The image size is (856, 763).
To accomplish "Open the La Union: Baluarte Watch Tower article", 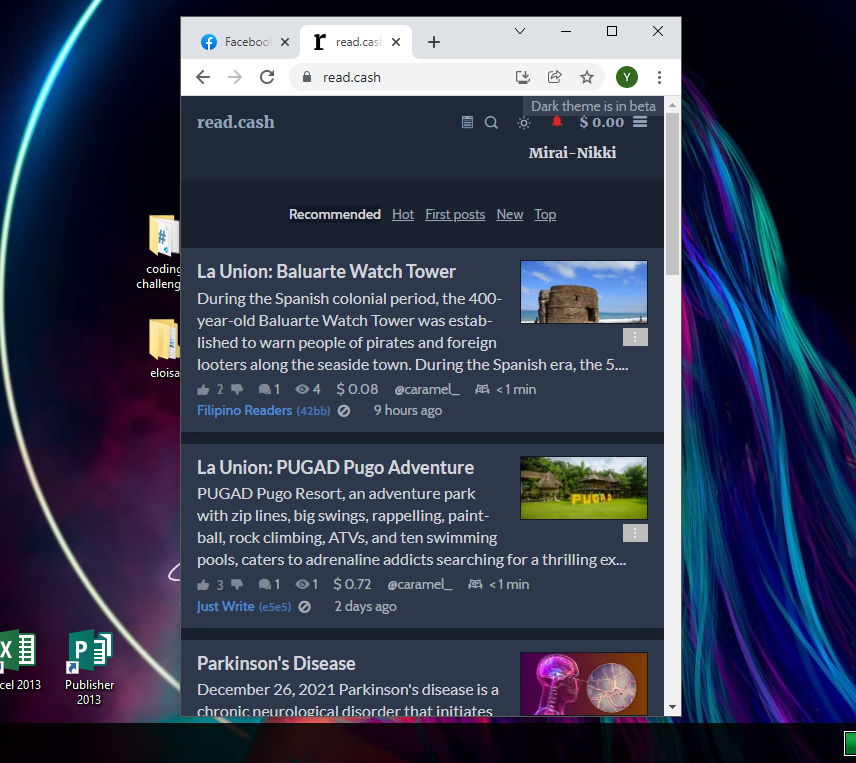I will [326, 272].
